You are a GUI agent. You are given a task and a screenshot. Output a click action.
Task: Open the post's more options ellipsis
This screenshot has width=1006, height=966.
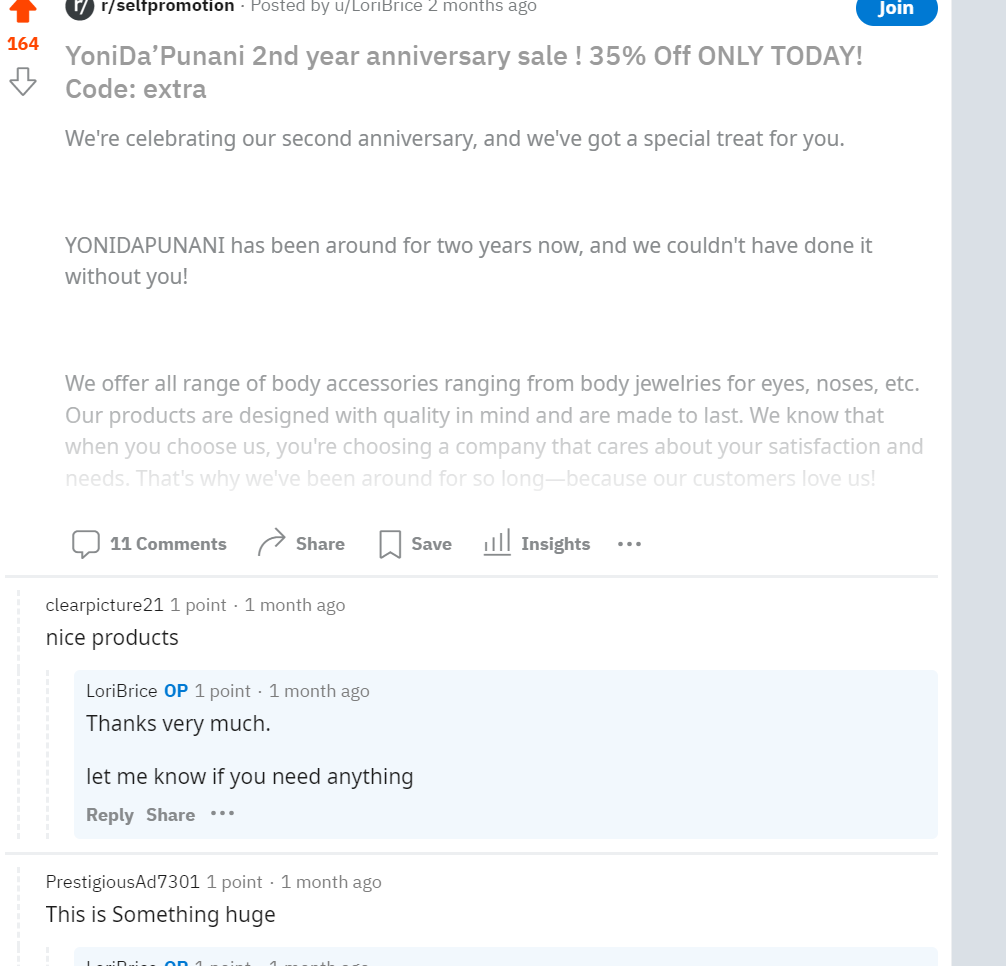click(629, 544)
